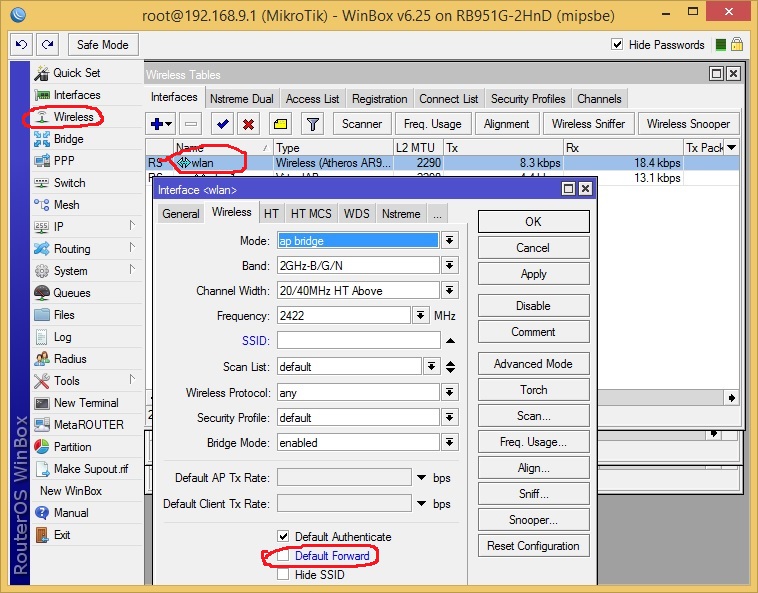Image resolution: width=758 pixels, height=593 pixels.
Task: Switch to the WDS tab
Action: 356,214
